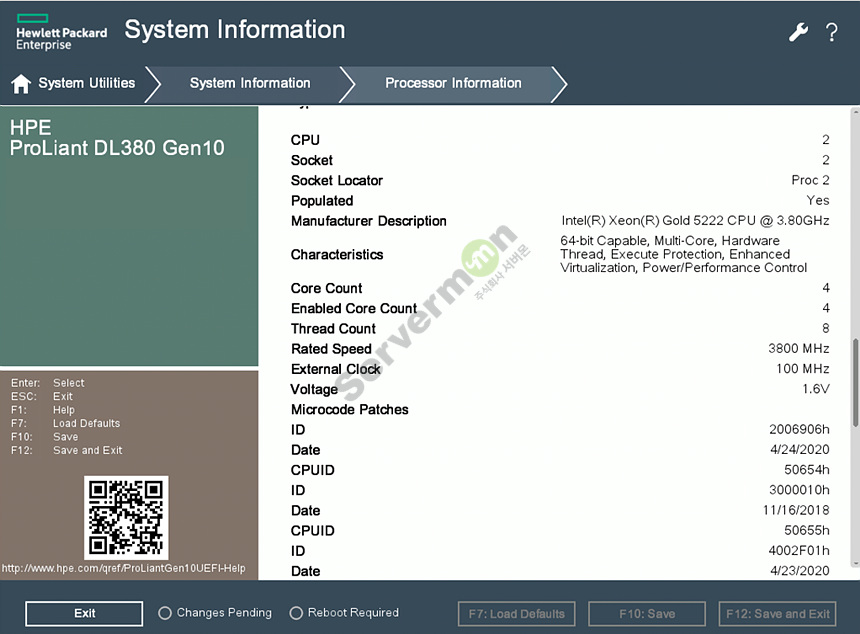Viewport: 860px width, 634px height.
Task: Click the 3800 MHz value
Action: pyautogui.click(x=799, y=348)
